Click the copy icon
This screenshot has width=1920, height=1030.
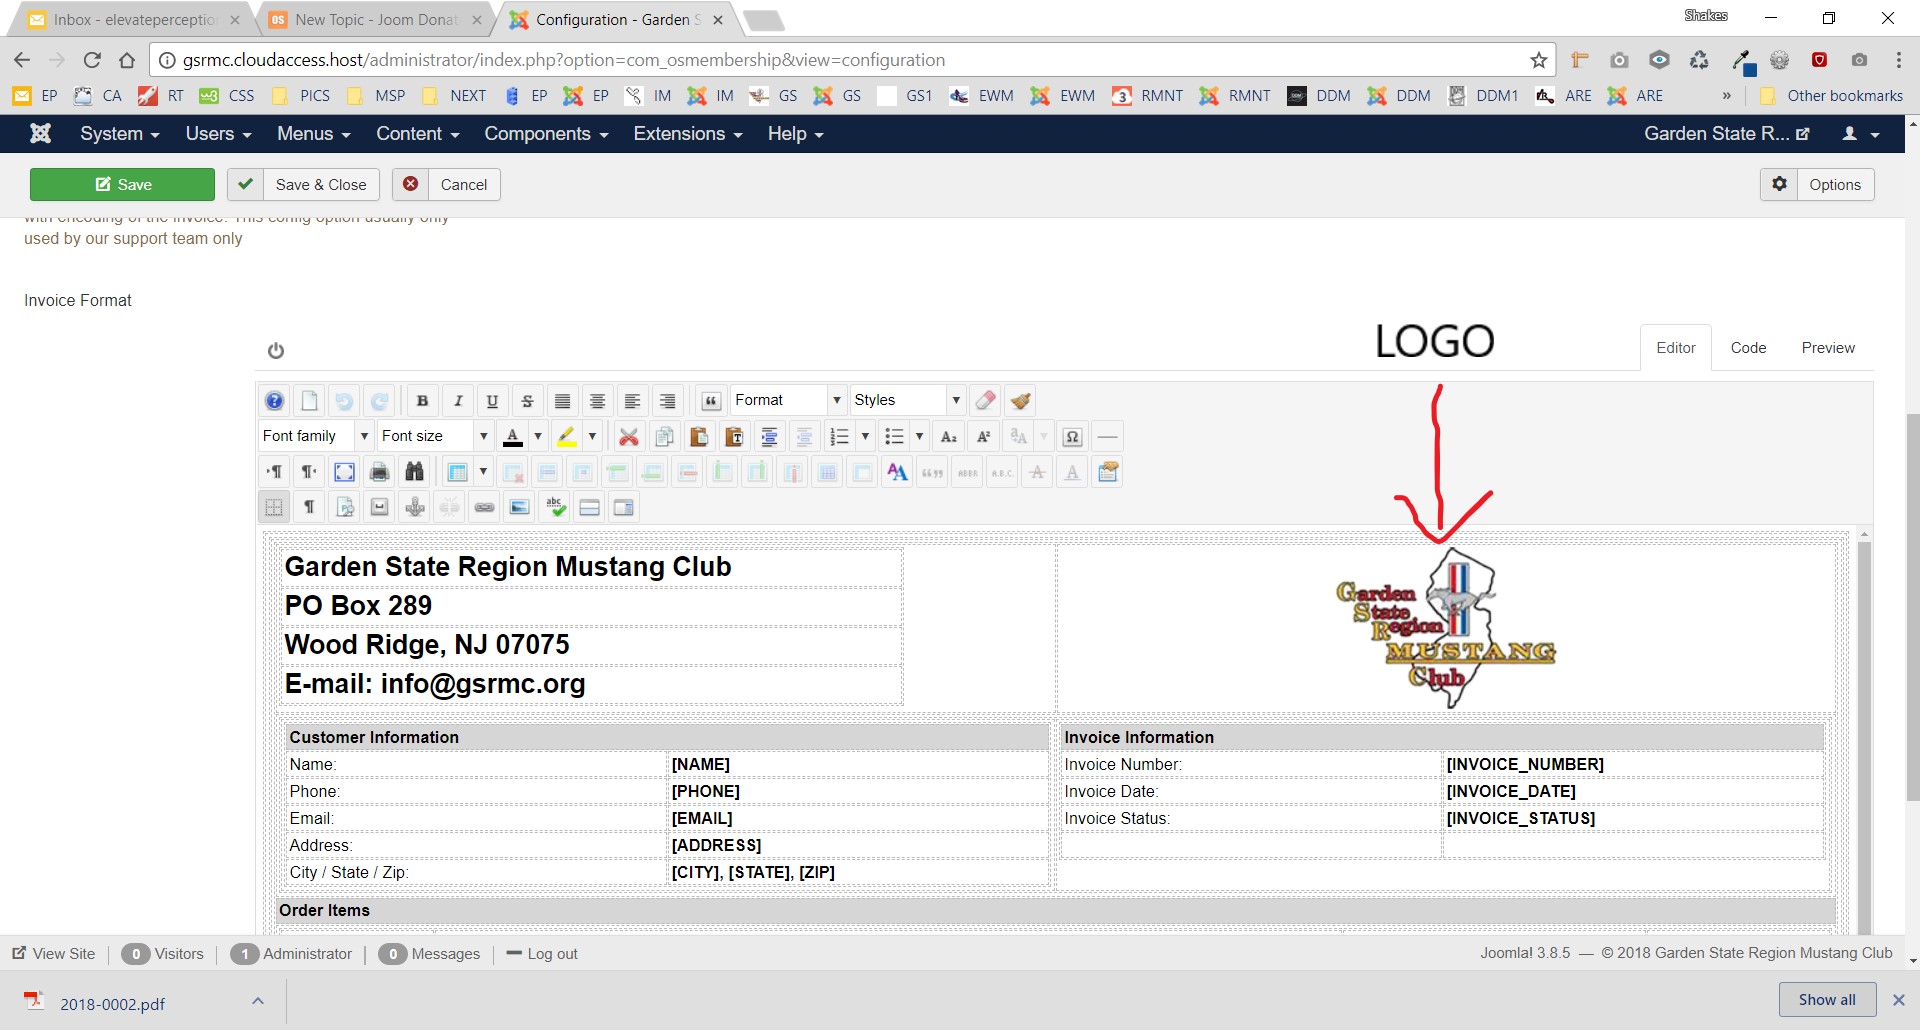coord(664,437)
